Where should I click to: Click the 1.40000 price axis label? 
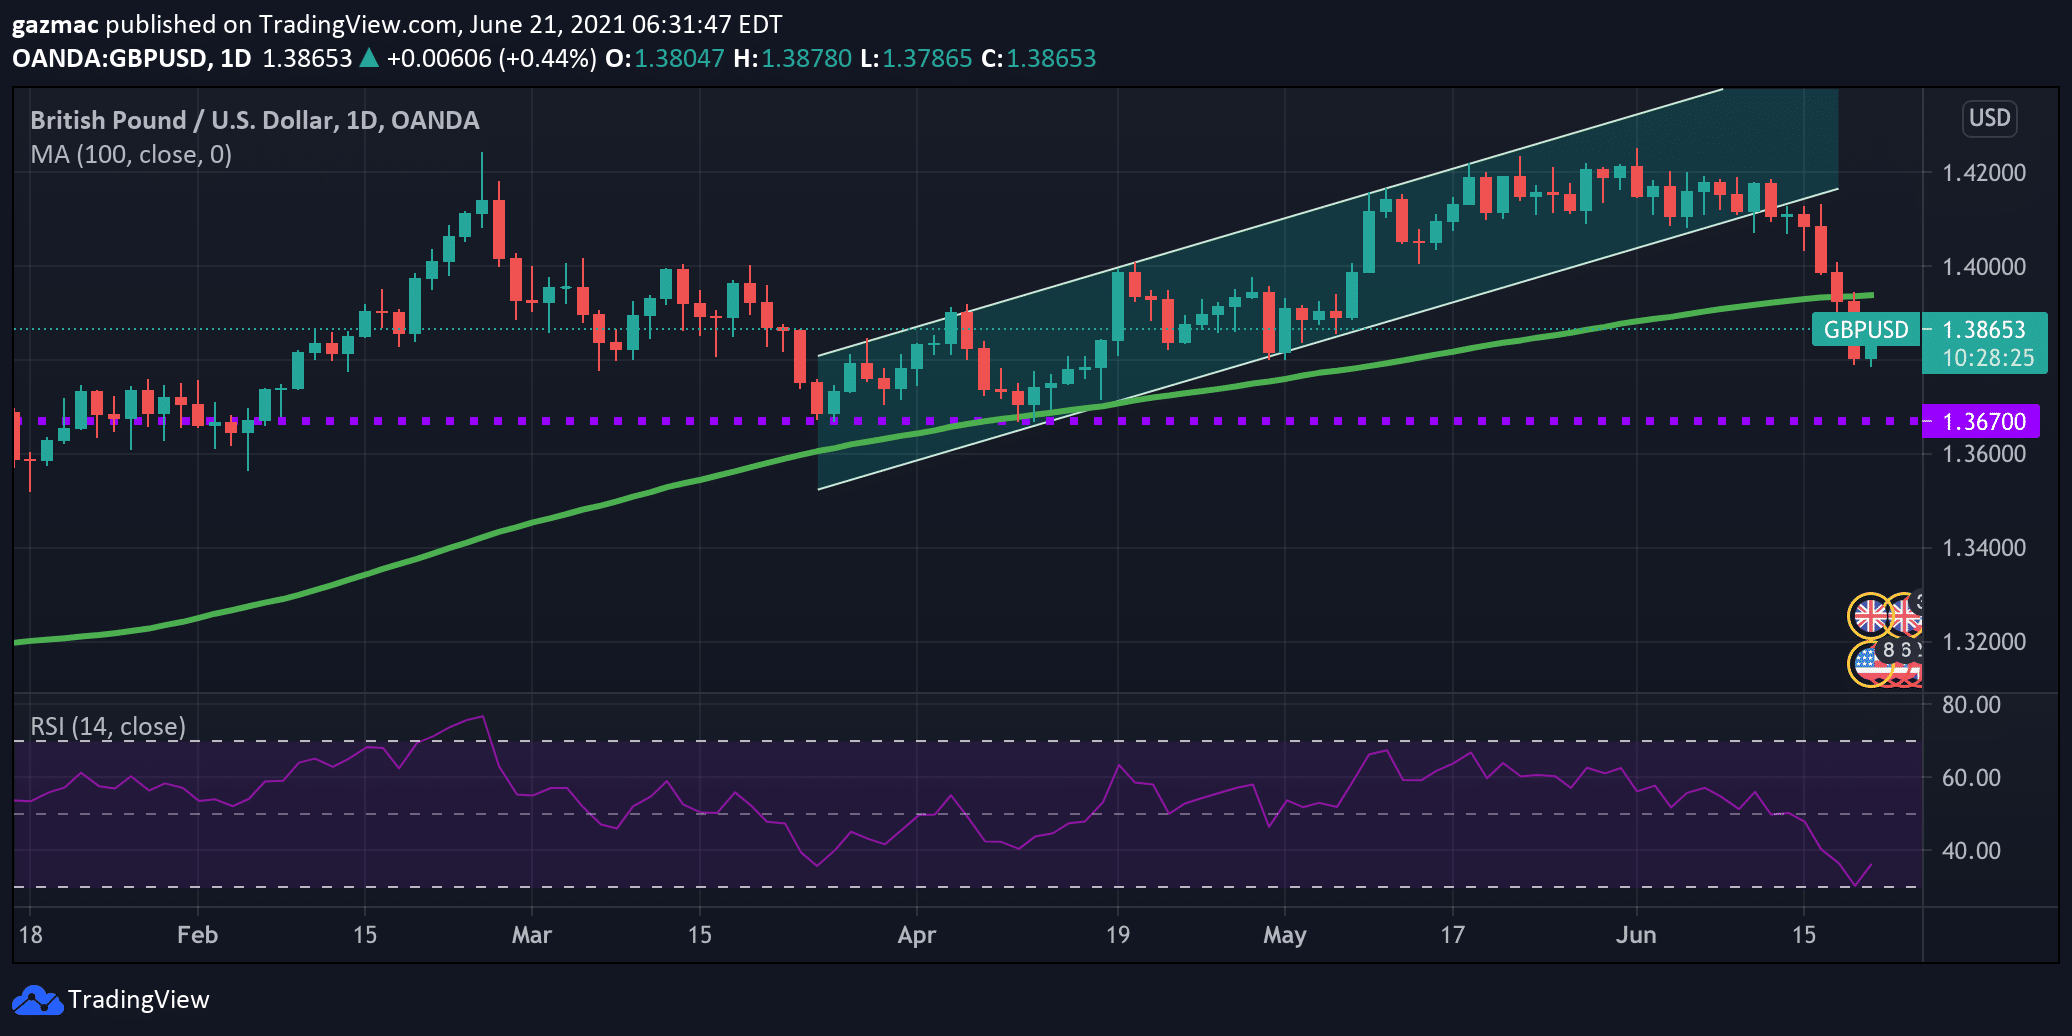[1984, 267]
